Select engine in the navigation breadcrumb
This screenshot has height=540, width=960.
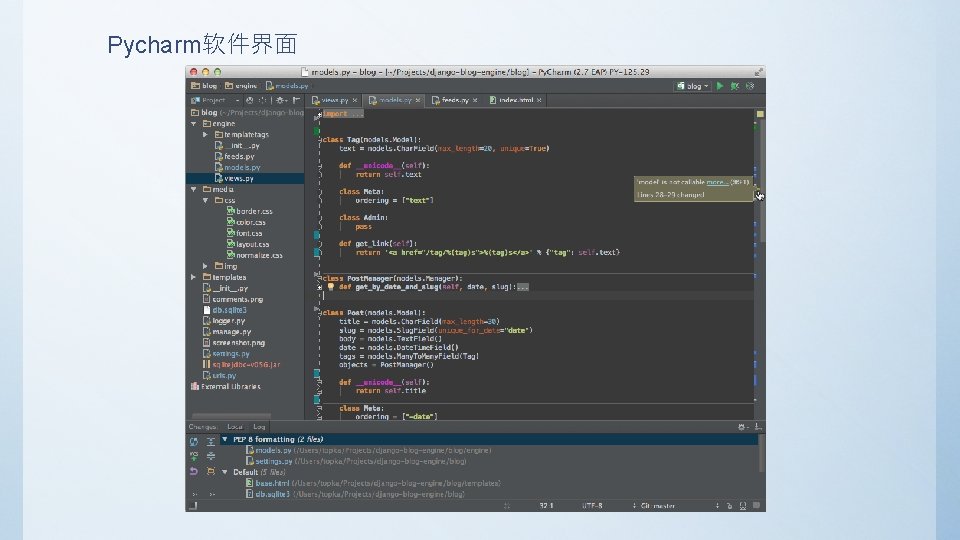click(241, 86)
